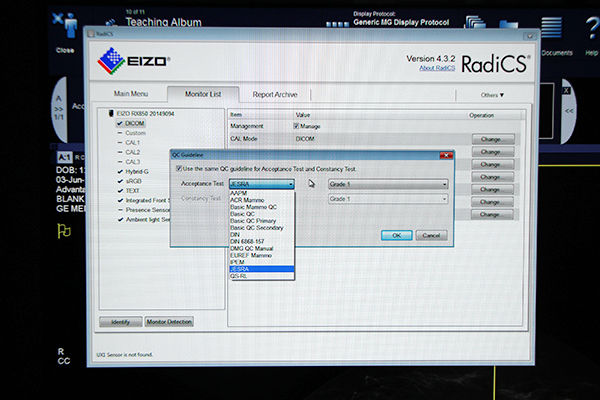Expand the Others menu

[x=491, y=95]
